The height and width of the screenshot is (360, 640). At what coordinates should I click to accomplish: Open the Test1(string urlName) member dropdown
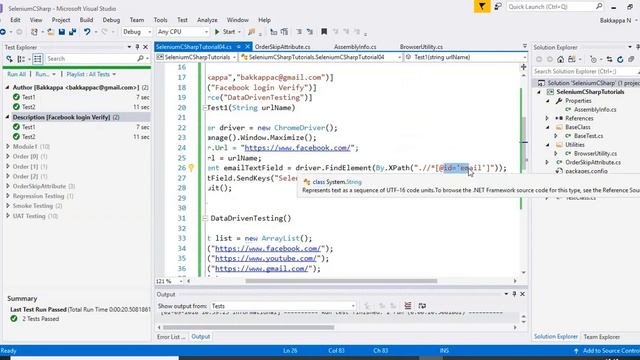coord(465,57)
